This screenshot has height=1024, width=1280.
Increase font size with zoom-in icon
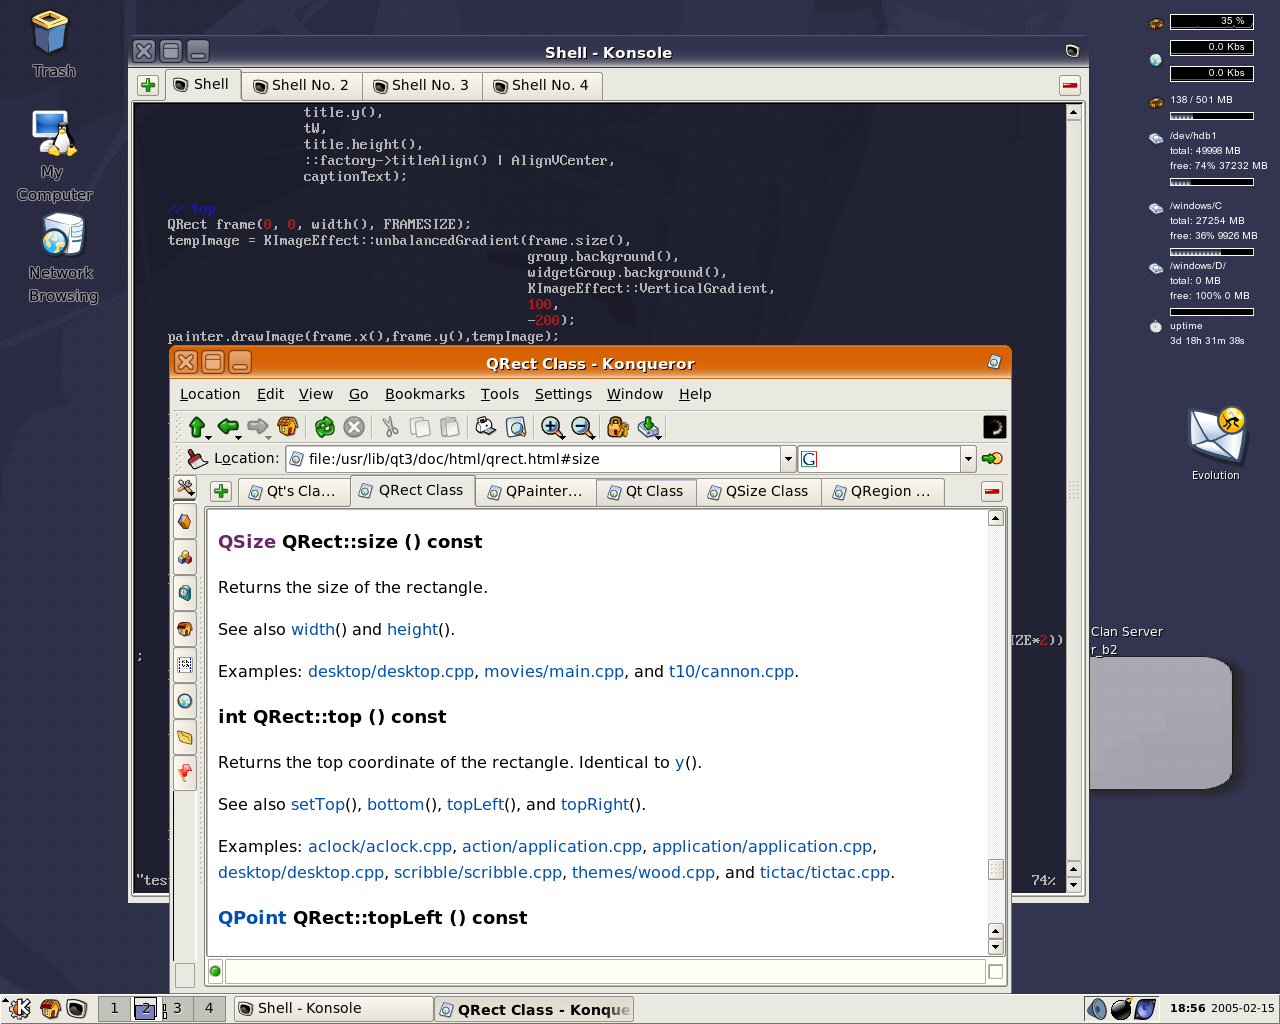click(552, 427)
